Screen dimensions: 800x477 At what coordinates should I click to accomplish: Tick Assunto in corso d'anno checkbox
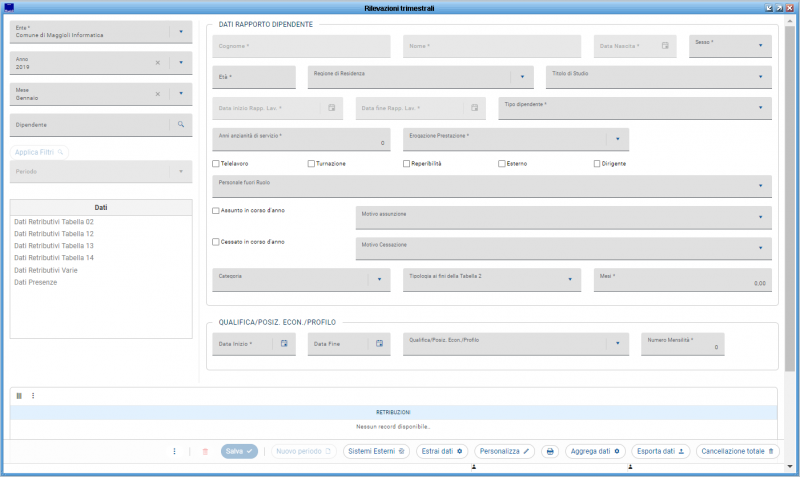click(216, 211)
